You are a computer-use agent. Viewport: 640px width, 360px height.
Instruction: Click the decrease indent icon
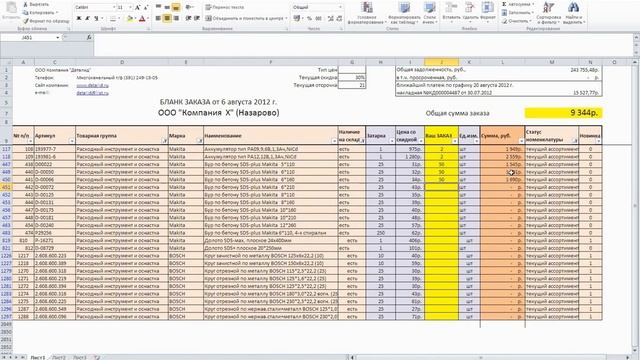(188, 18)
